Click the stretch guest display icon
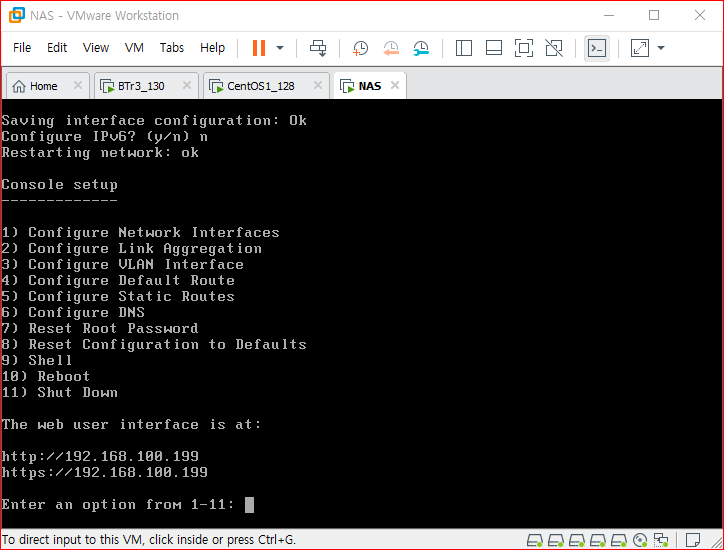This screenshot has width=724, height=550. tap(640, 48)
